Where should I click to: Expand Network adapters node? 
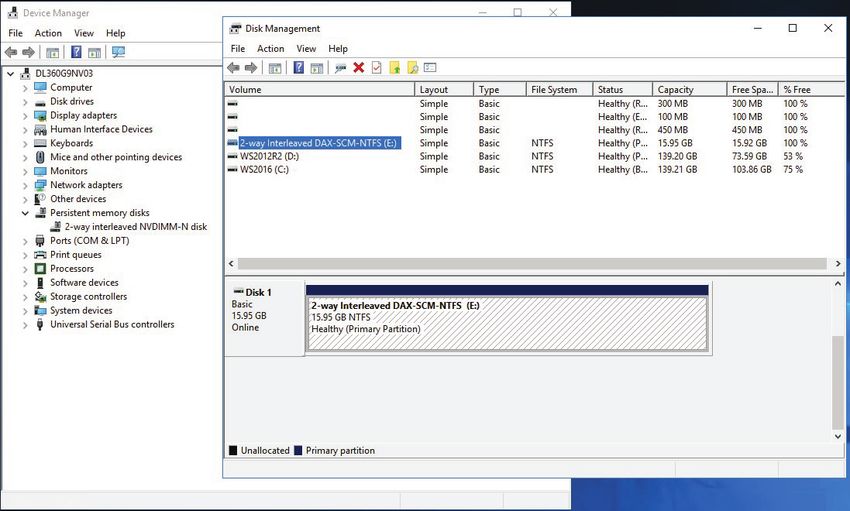pyautogui.click(x=25, y=185)
